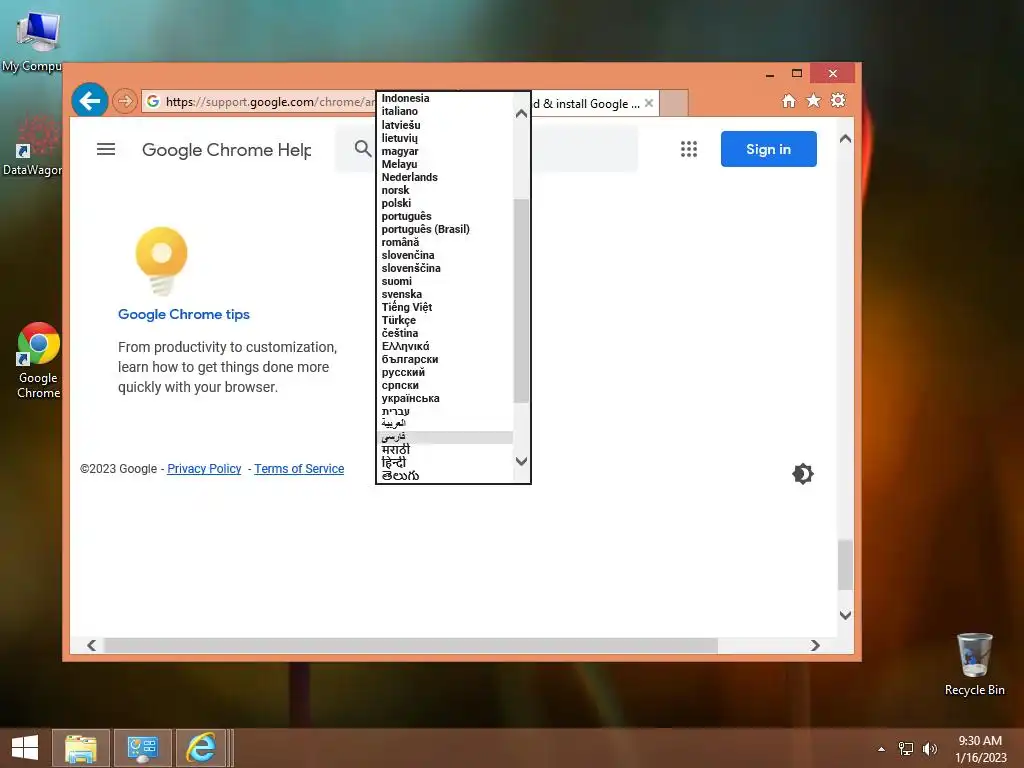This screenshot has height=768, width=1024.
Task: Open volume speaker tray icon
Action: point(929,749)
